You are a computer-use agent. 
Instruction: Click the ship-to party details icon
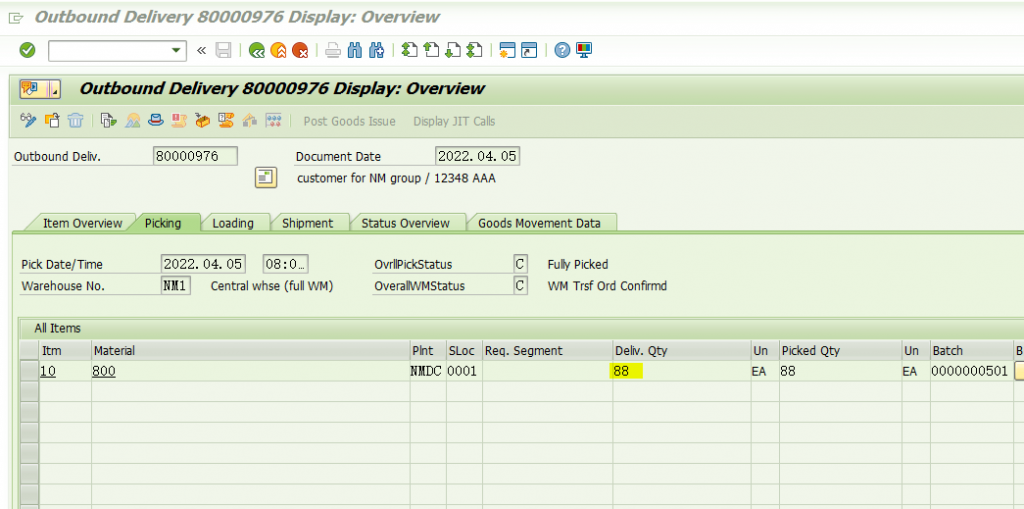coord(266,178)
